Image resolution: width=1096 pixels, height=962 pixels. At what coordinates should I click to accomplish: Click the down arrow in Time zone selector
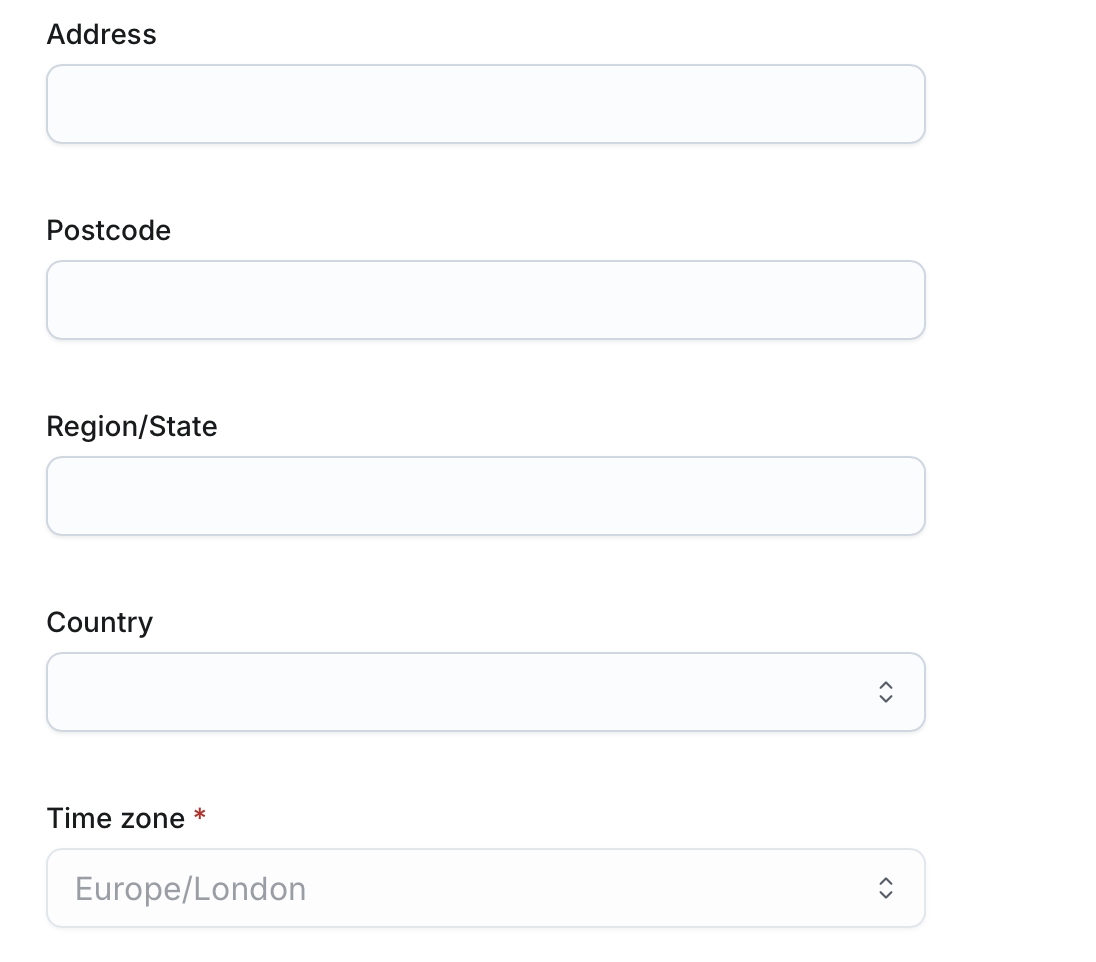coord(885,895)
